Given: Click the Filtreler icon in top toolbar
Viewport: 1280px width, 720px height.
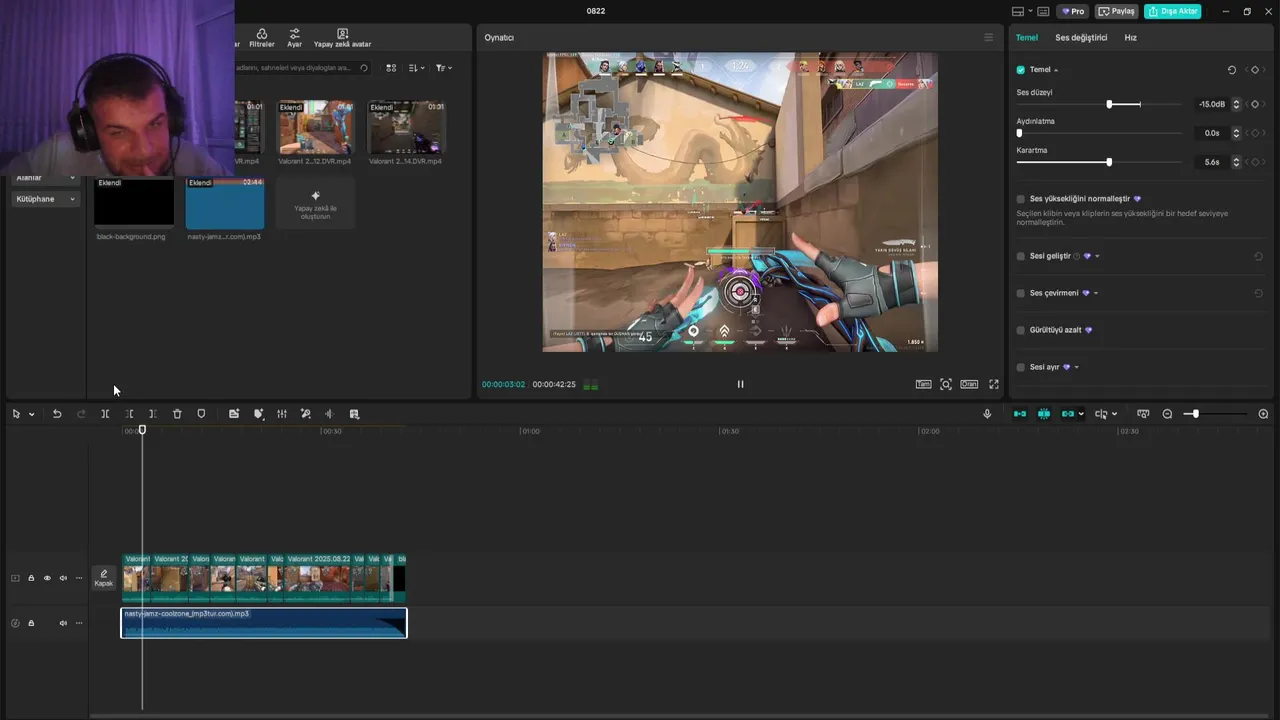Looking at the screenshot, I should point(262,38).
